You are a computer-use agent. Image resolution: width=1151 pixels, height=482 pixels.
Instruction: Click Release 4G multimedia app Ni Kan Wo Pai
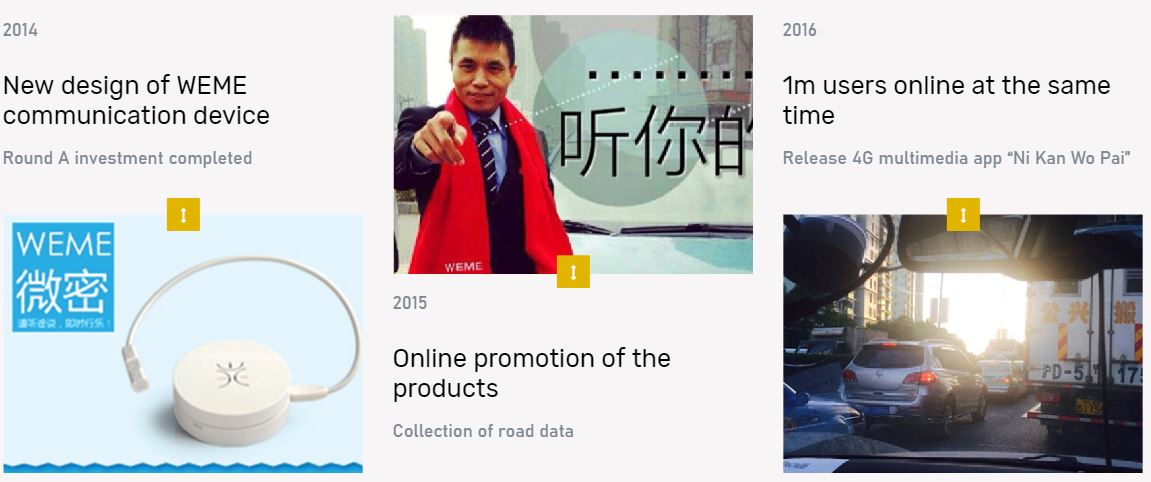pyautogui.click(x=956, y=158)
